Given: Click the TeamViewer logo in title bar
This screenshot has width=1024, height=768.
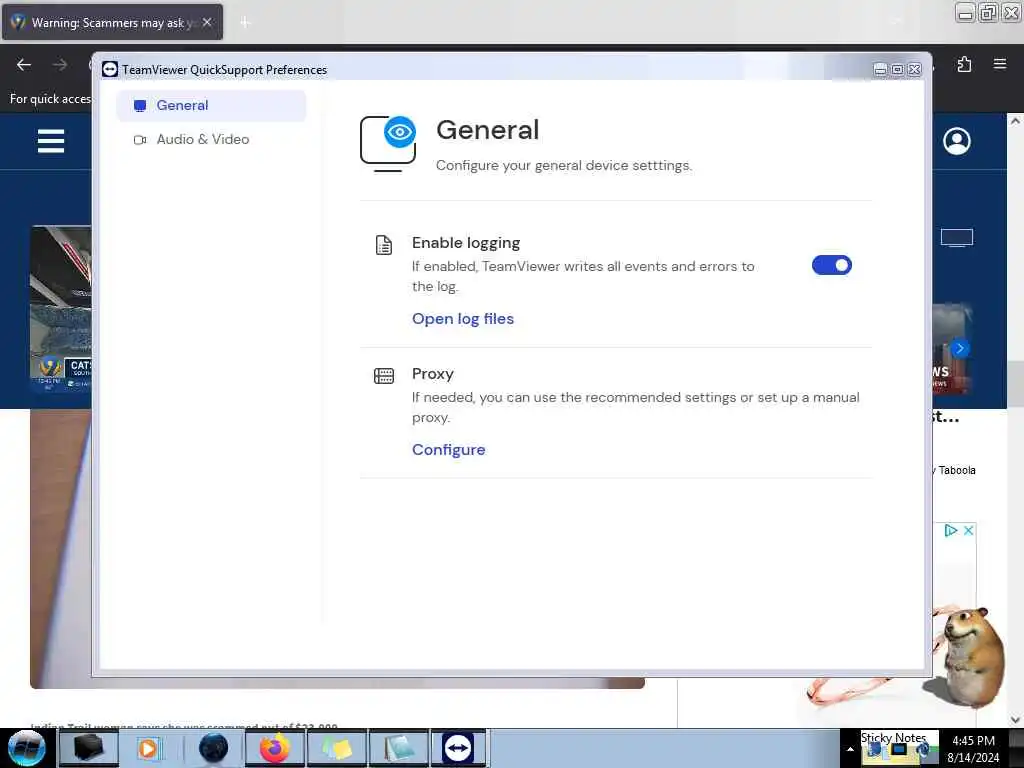Looking at the screenshot, I should tap(110, 69).
